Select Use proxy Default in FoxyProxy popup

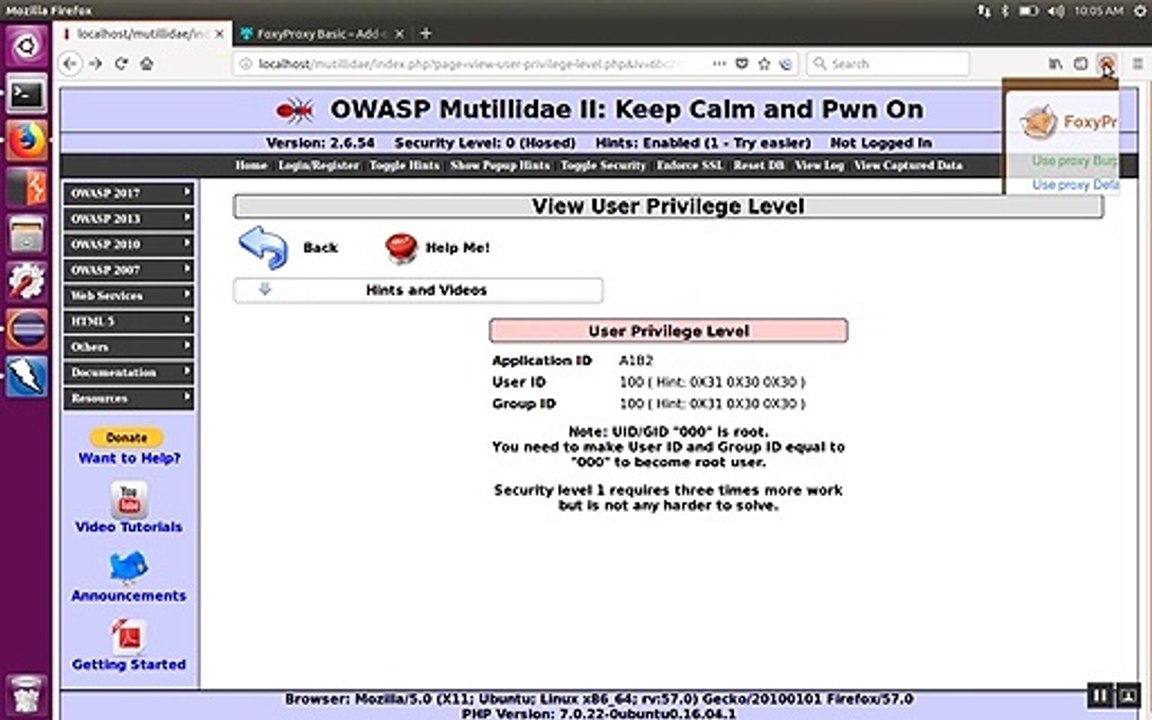point(1075,185)
